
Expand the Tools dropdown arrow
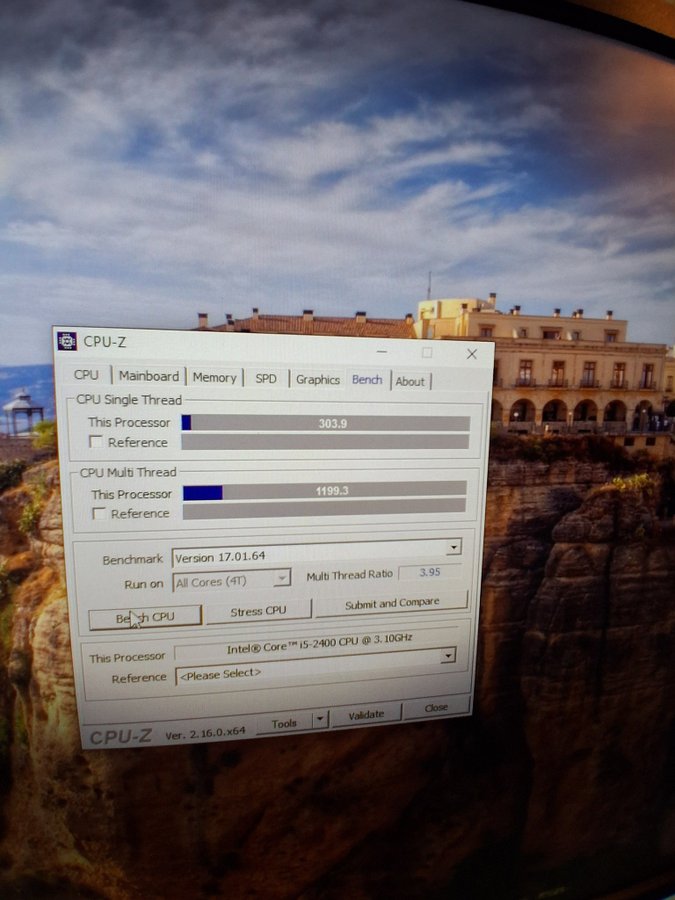[x=319, y=719]
